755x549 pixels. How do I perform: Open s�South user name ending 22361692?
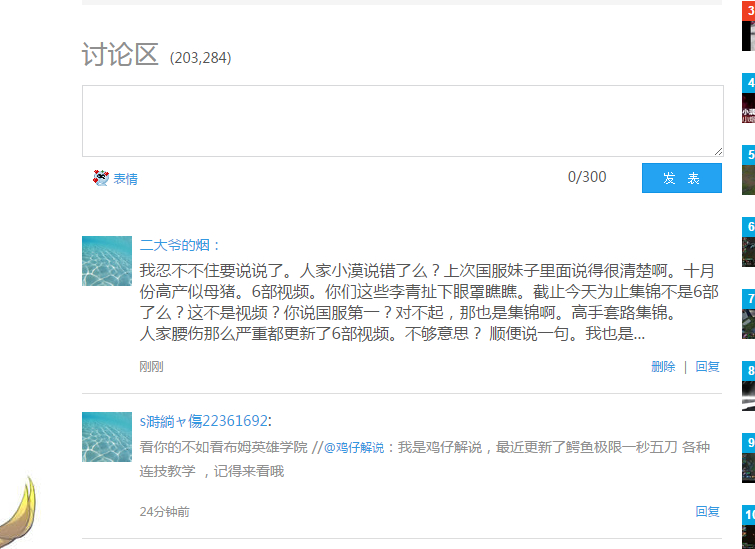(x=204, y=421)
